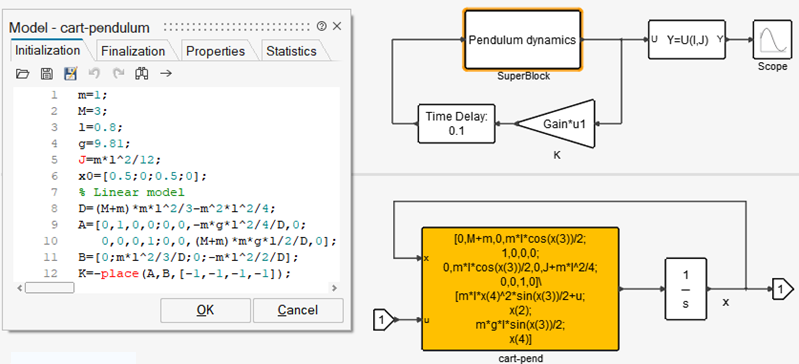Click the open file folder icon
The height and width of the screenshot is (364, 799).
[22, 74]
